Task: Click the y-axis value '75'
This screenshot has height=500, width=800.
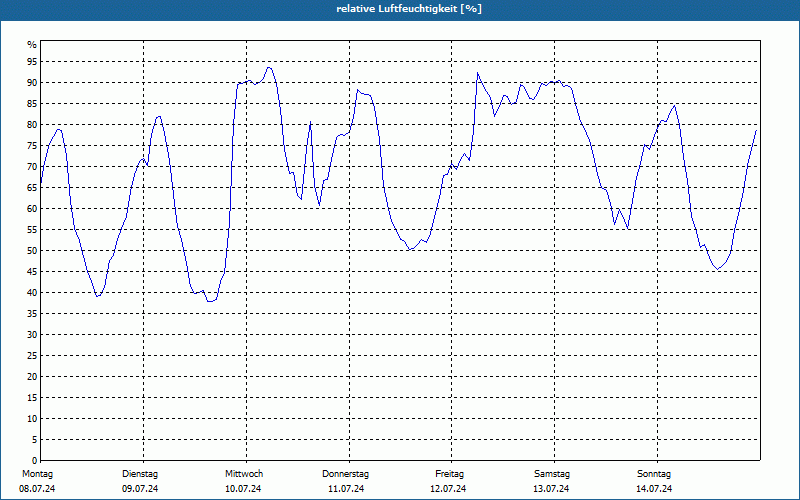Action: (32, 145)
